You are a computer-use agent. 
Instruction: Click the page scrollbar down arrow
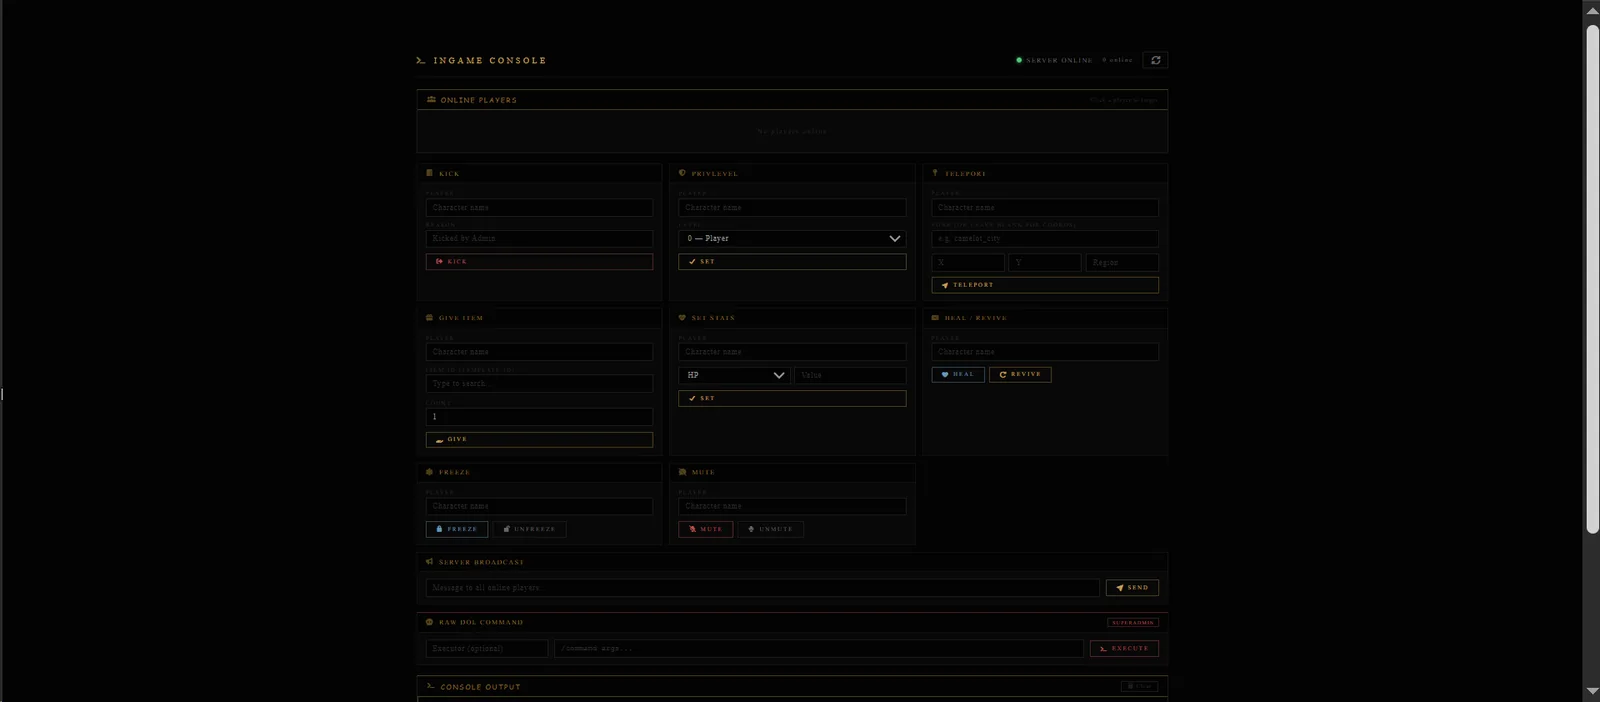(x=1592, y=692)
